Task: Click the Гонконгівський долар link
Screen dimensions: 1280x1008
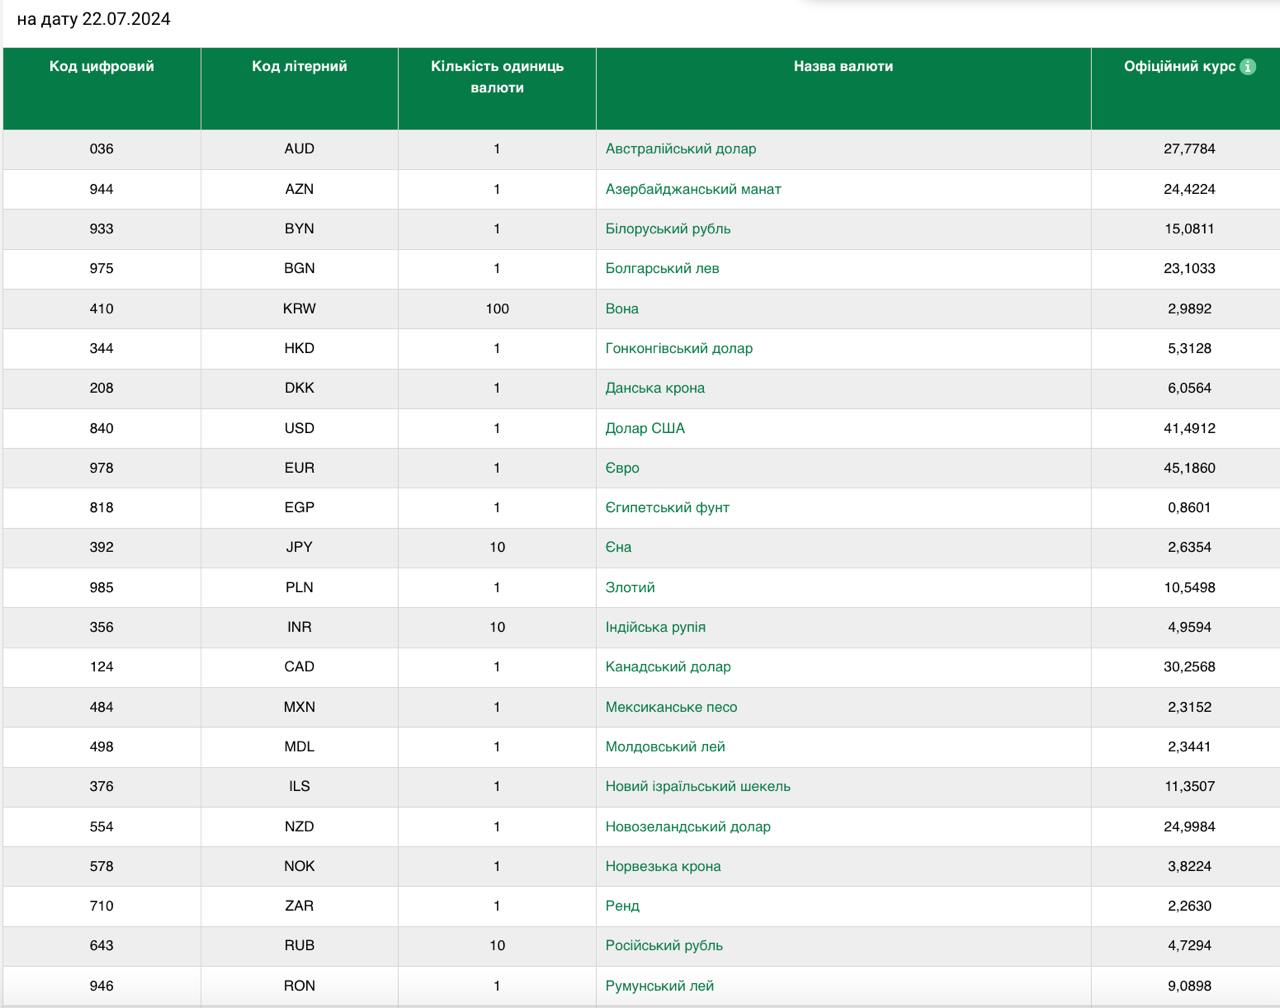Action: tap(678, 348)
